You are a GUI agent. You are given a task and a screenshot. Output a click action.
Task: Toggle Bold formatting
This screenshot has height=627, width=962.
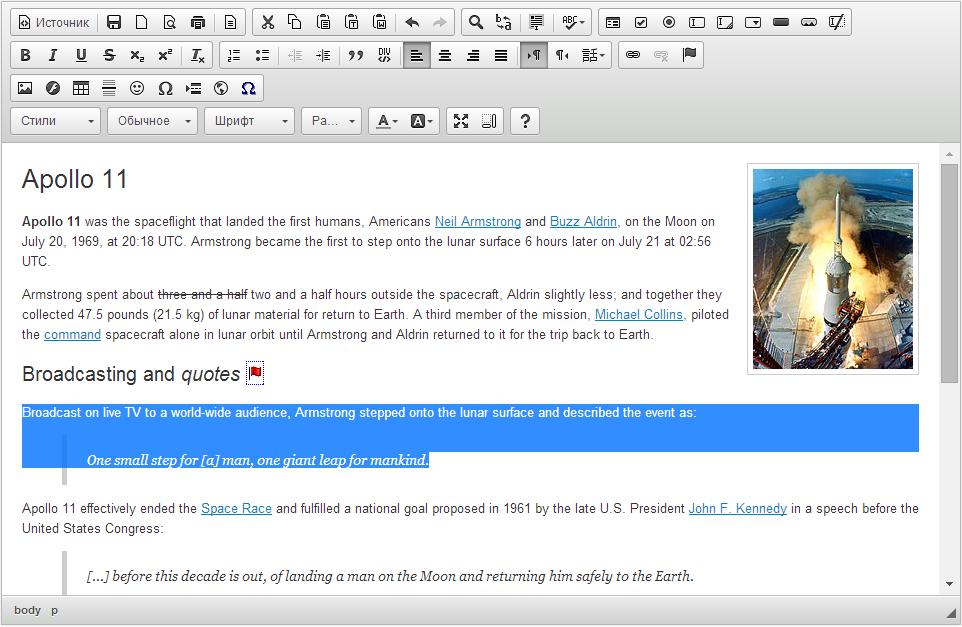(25, 55)
